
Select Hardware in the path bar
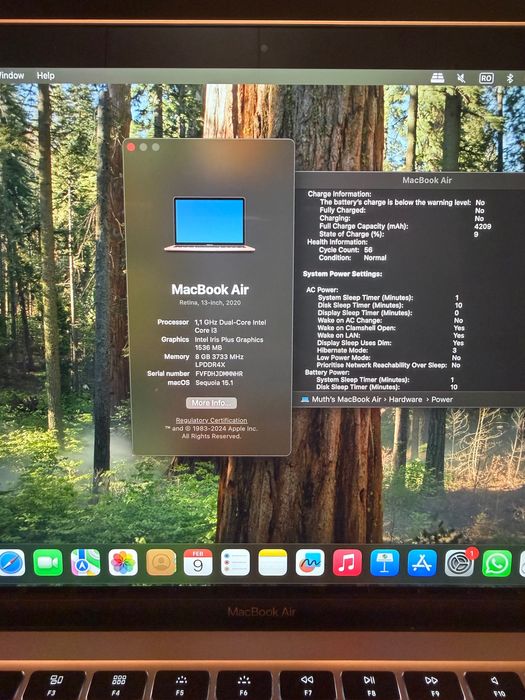[x=405, y=399]
